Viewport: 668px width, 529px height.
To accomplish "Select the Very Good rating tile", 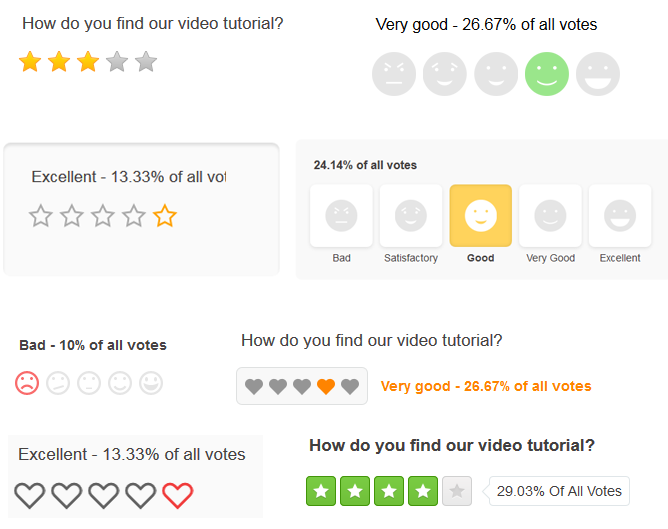I will click(x=550, y=216).
